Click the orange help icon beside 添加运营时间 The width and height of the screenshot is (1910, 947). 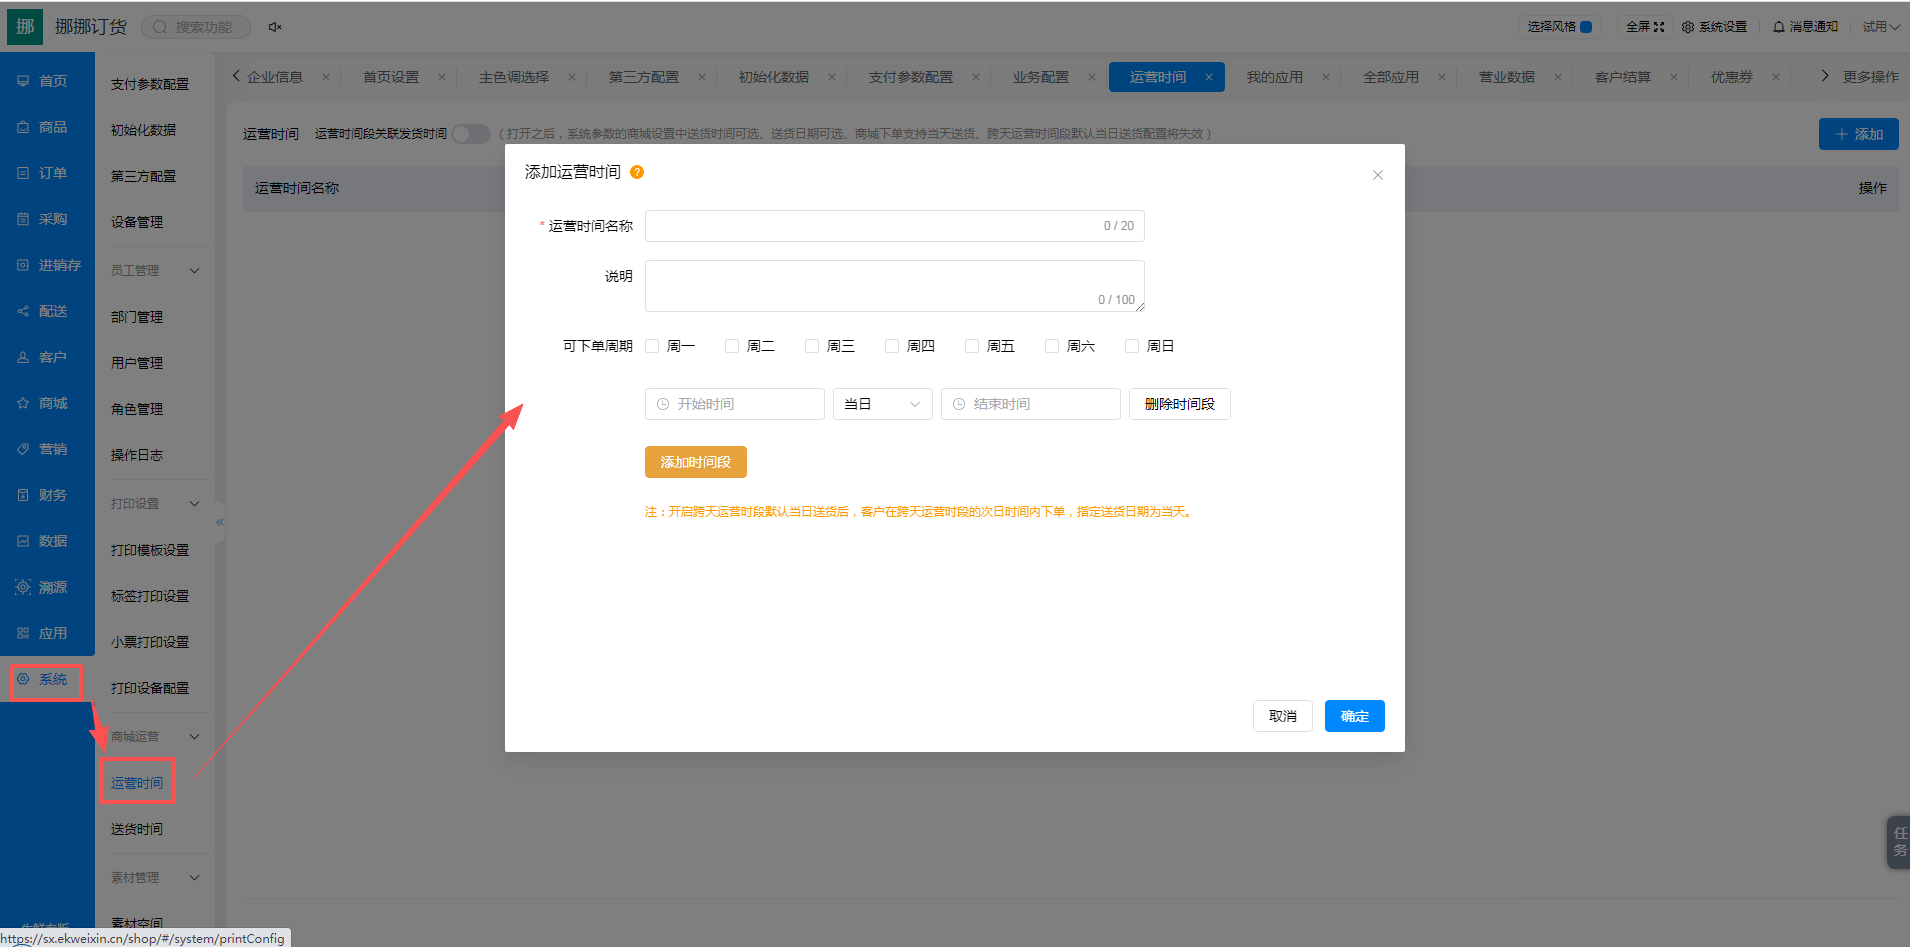tap(637, 172)
